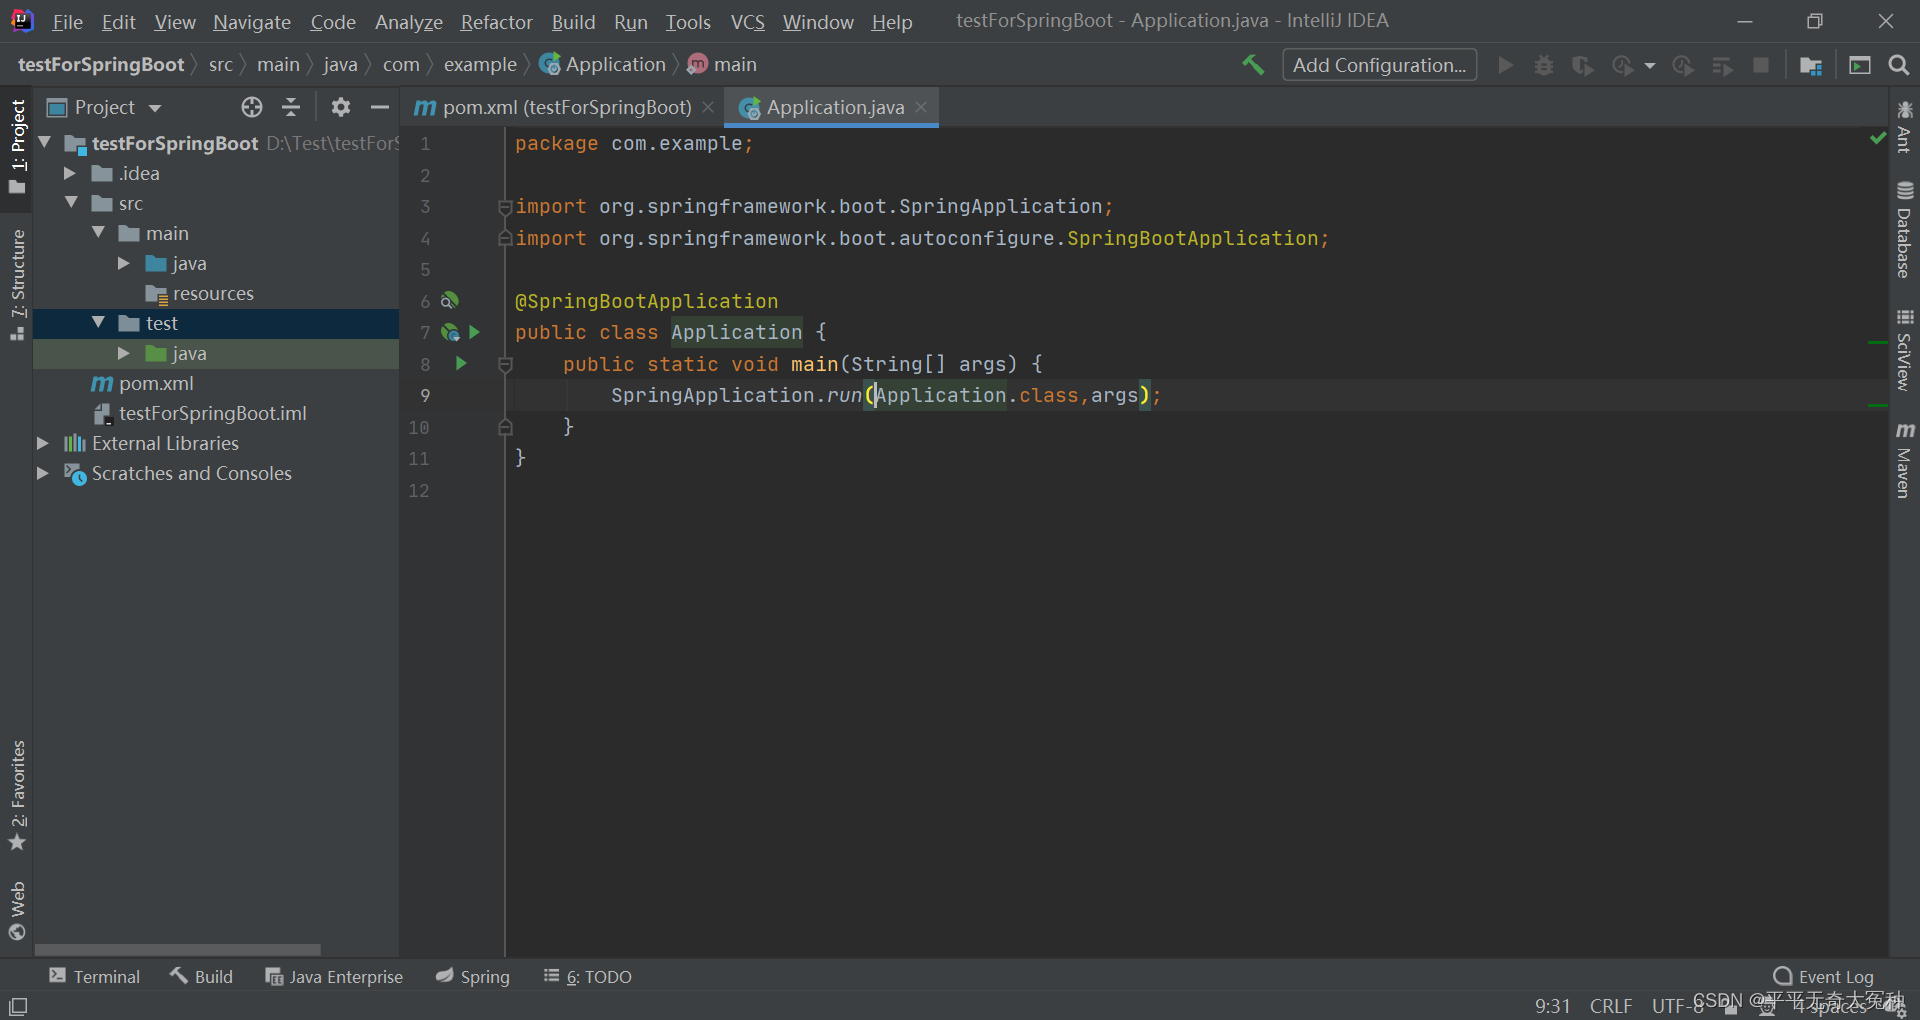Image resolution: width=1920 pixels, height=1020 pixels.
Task: Open SciView tool window
Action: (x=1904, y=350)
